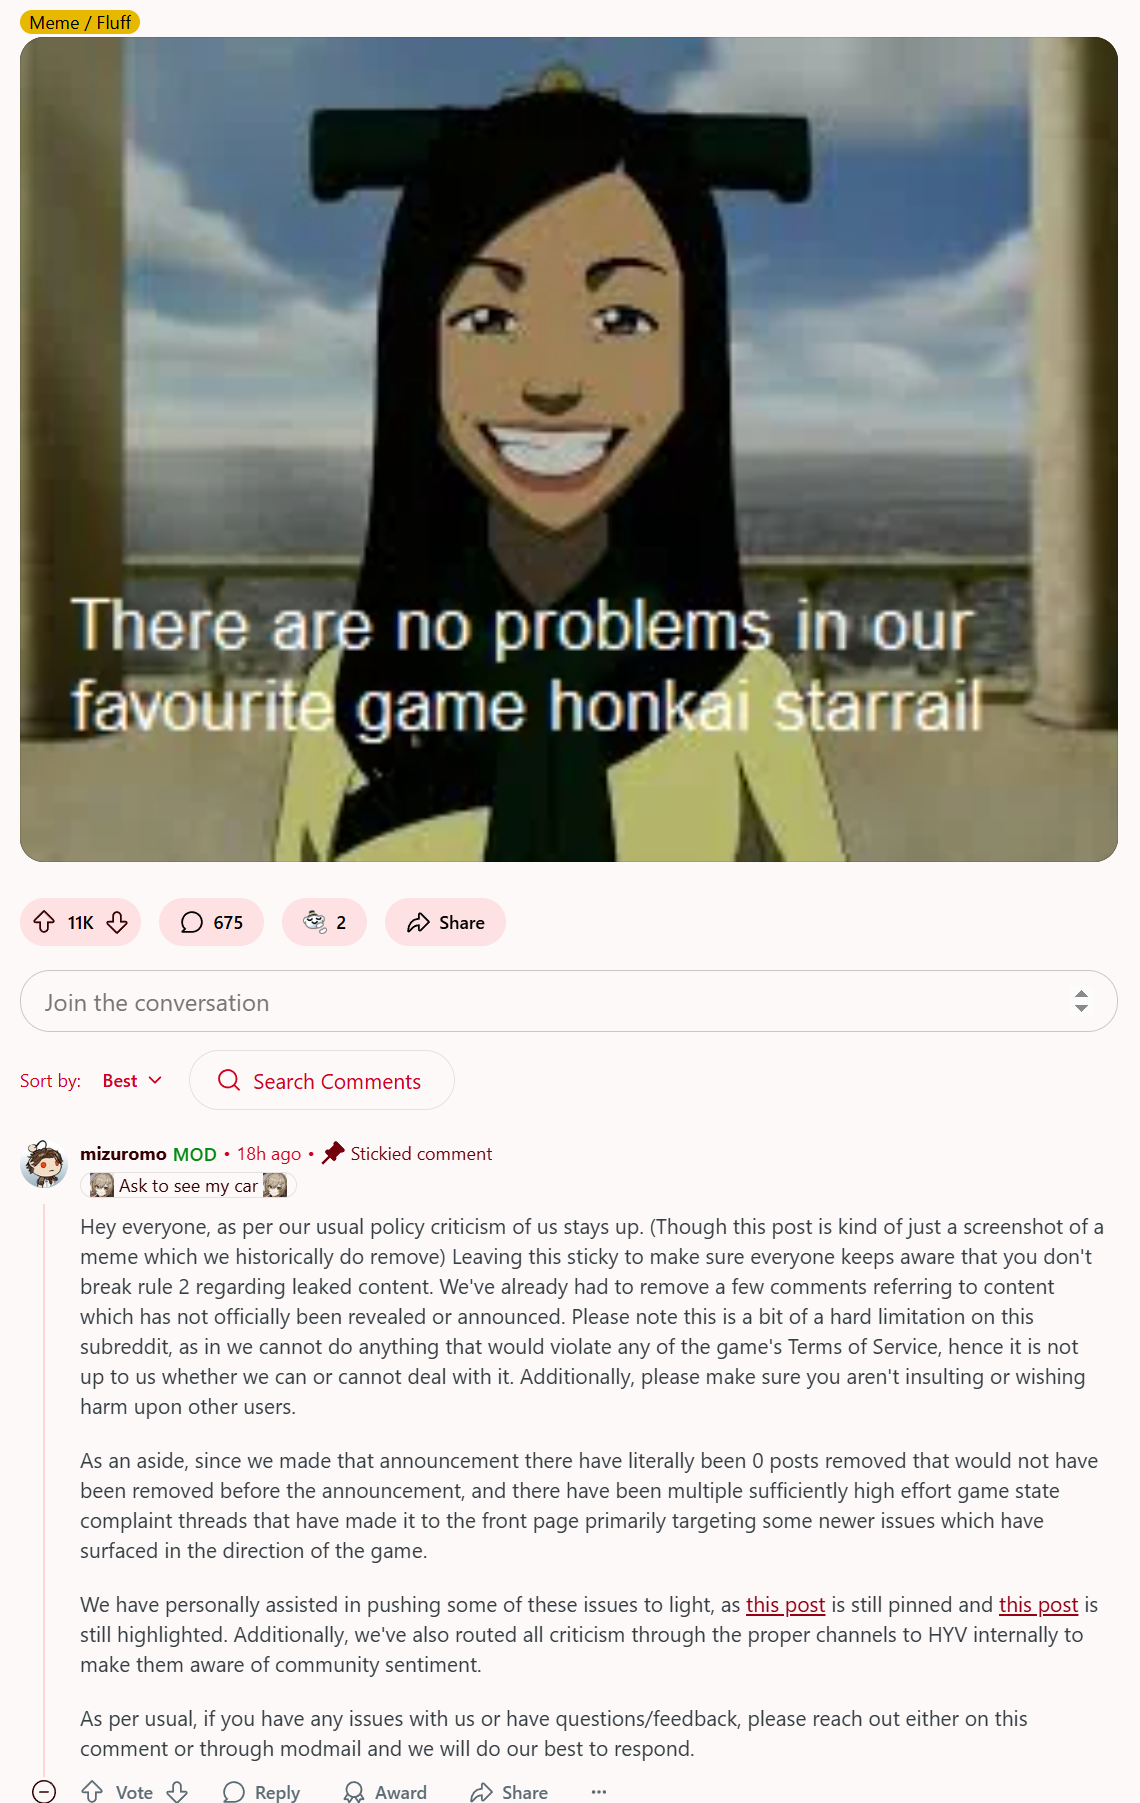The image size is (1140, 1803).
Task: Open the first "this post" link
Action: tap(785, 1604)
